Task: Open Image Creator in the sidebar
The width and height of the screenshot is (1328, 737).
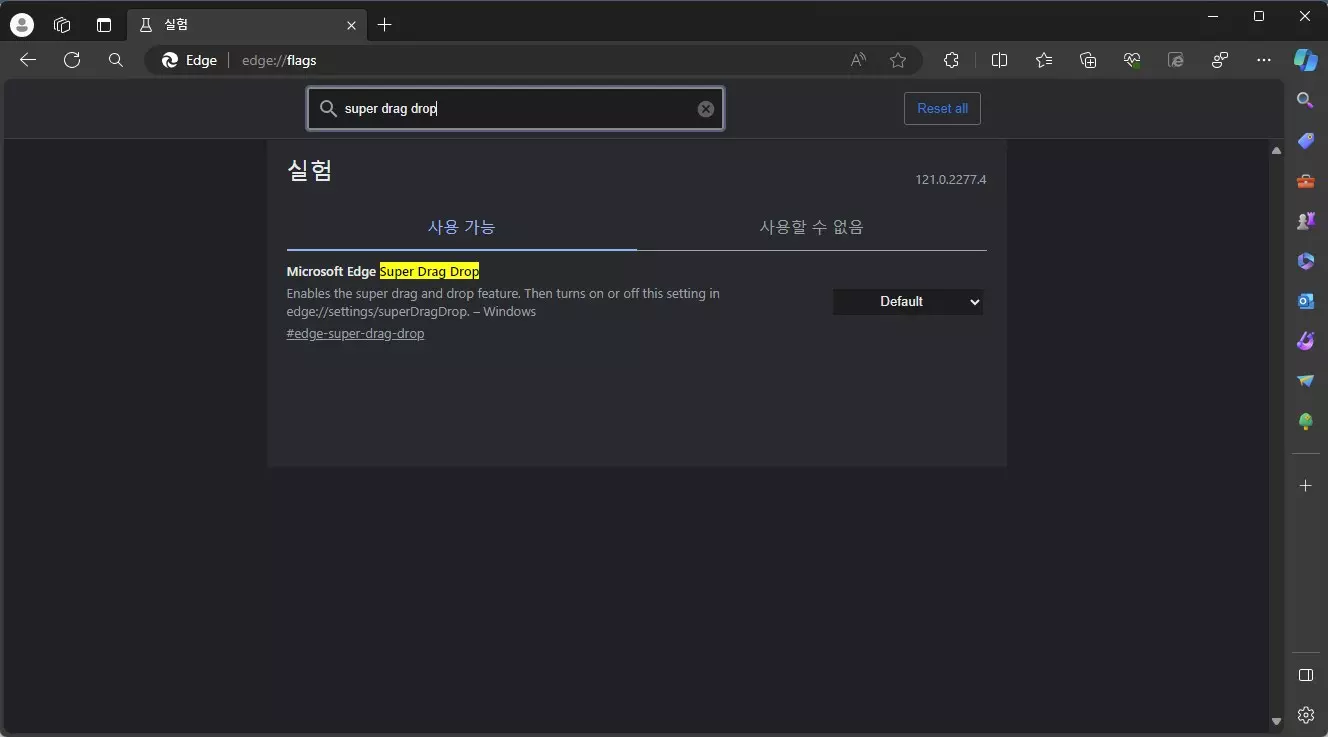Action: click(x=1305, y=340)
